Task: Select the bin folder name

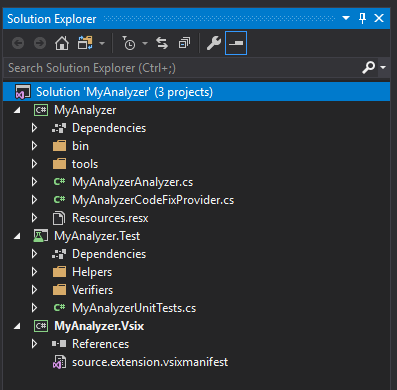Action: click(80, 146)
